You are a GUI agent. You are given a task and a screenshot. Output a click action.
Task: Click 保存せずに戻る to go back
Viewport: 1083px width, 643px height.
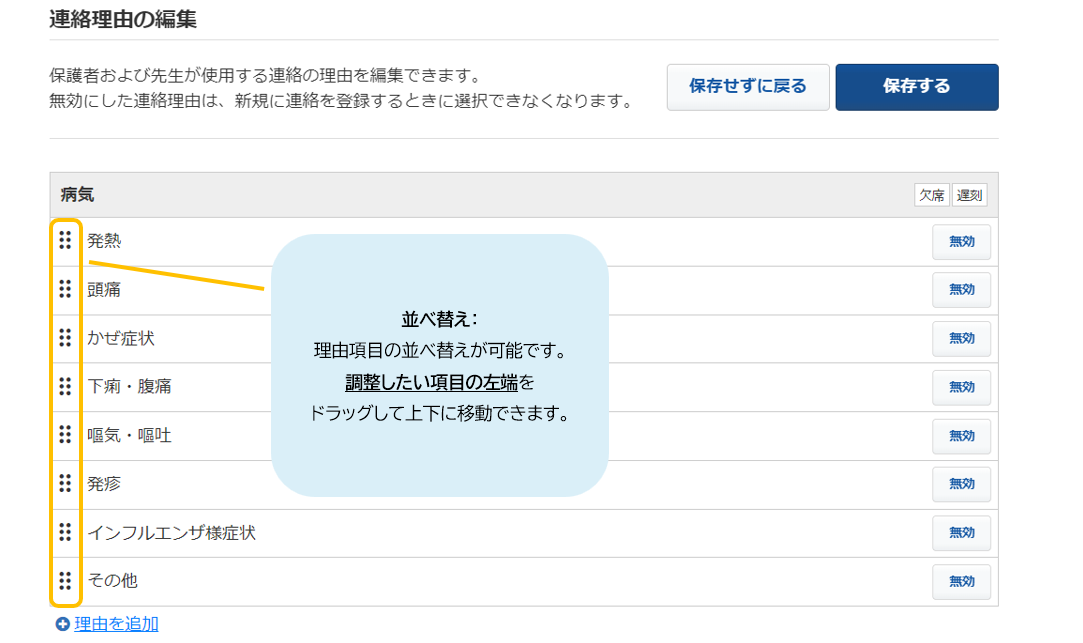click(x=748, y=87)
